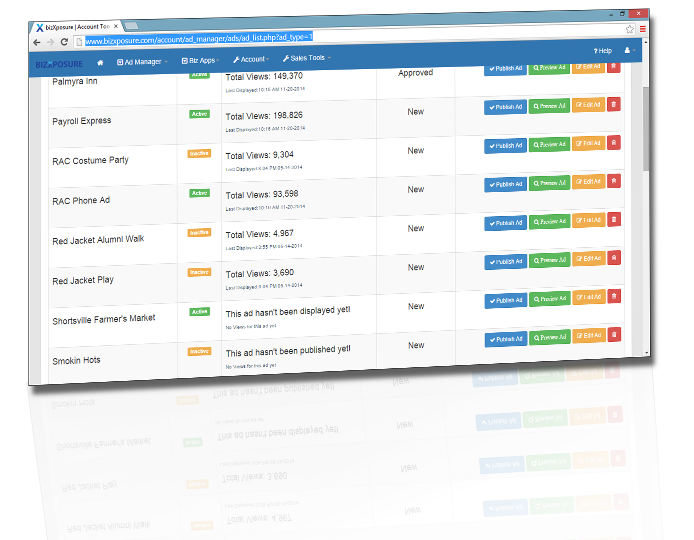Click the Active badge for Payroll Express

(x=200, y=114)
